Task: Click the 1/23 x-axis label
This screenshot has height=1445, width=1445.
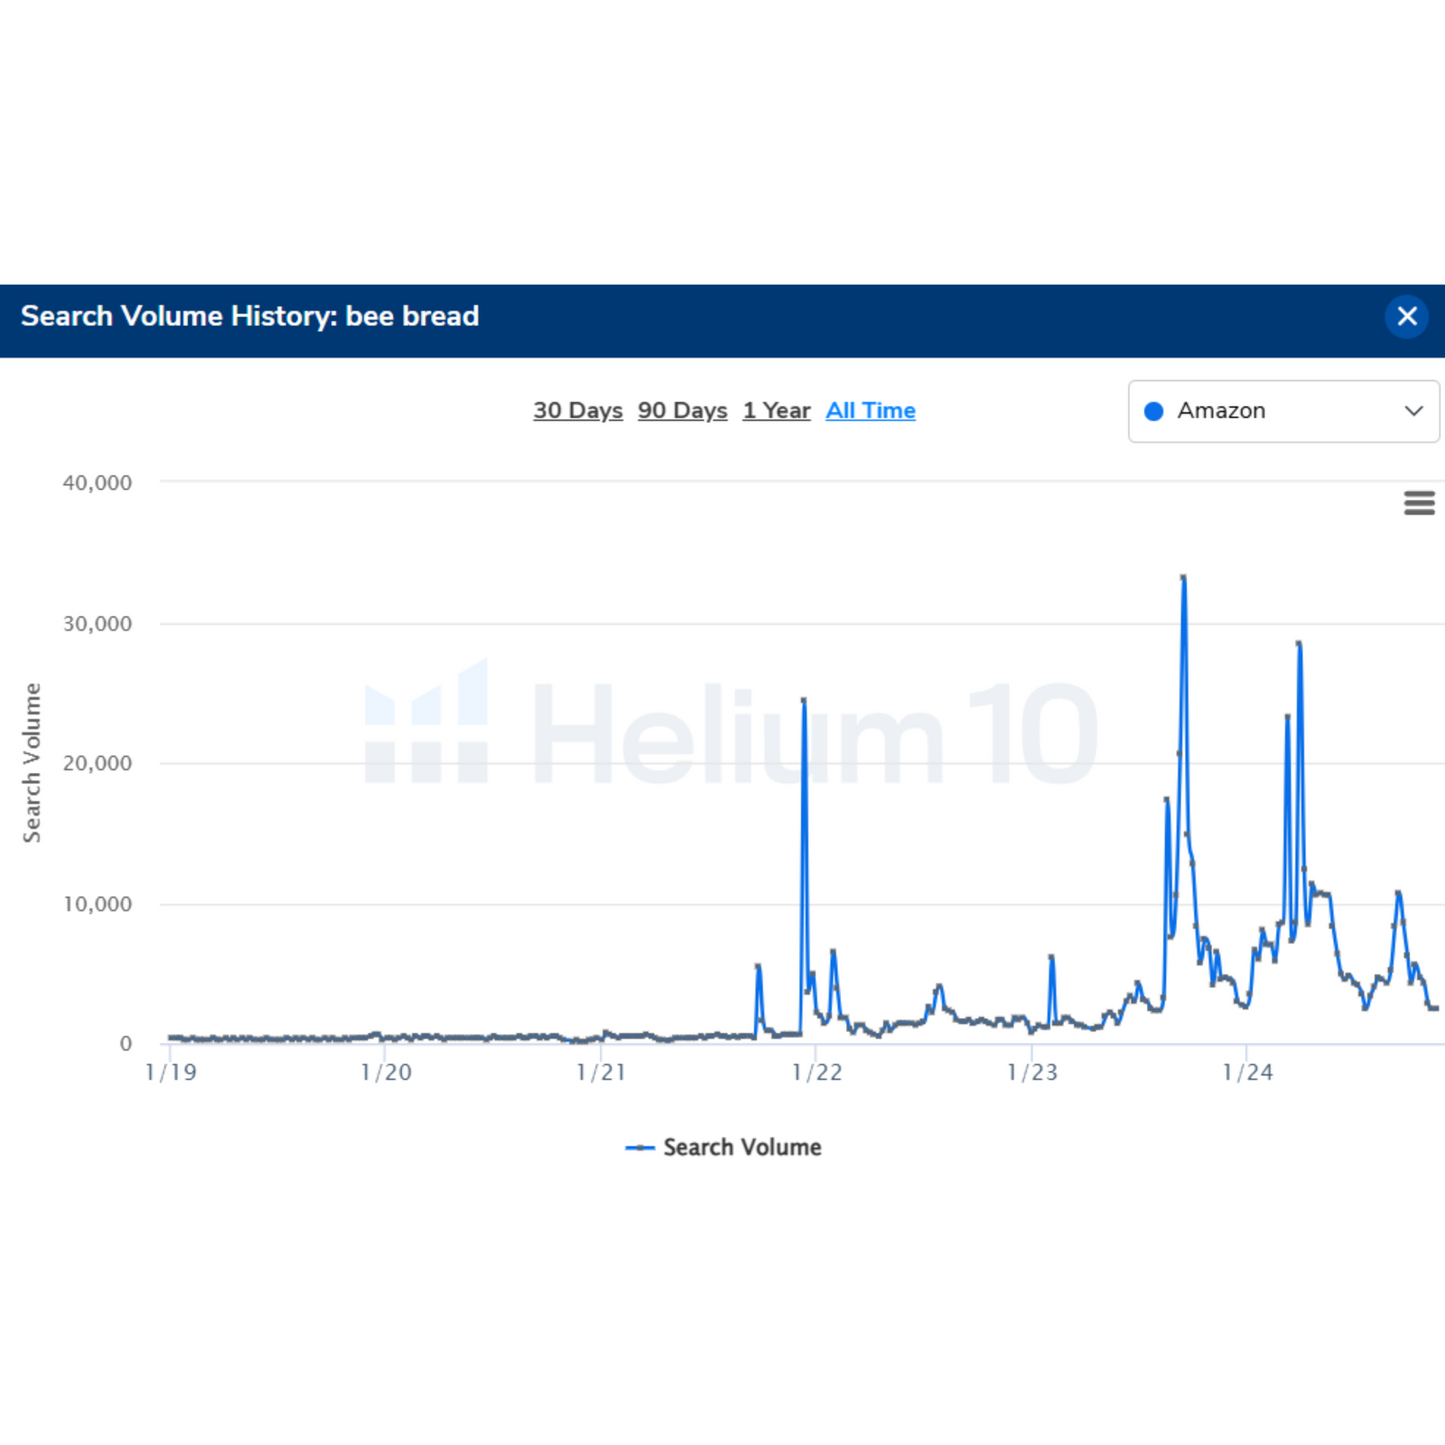Action: (x=1032, y=1073)
